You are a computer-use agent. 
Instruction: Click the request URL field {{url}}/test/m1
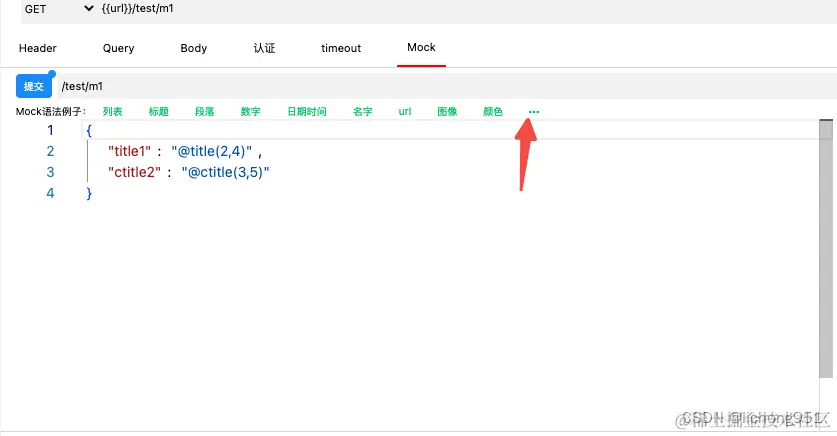pos(467,9)
